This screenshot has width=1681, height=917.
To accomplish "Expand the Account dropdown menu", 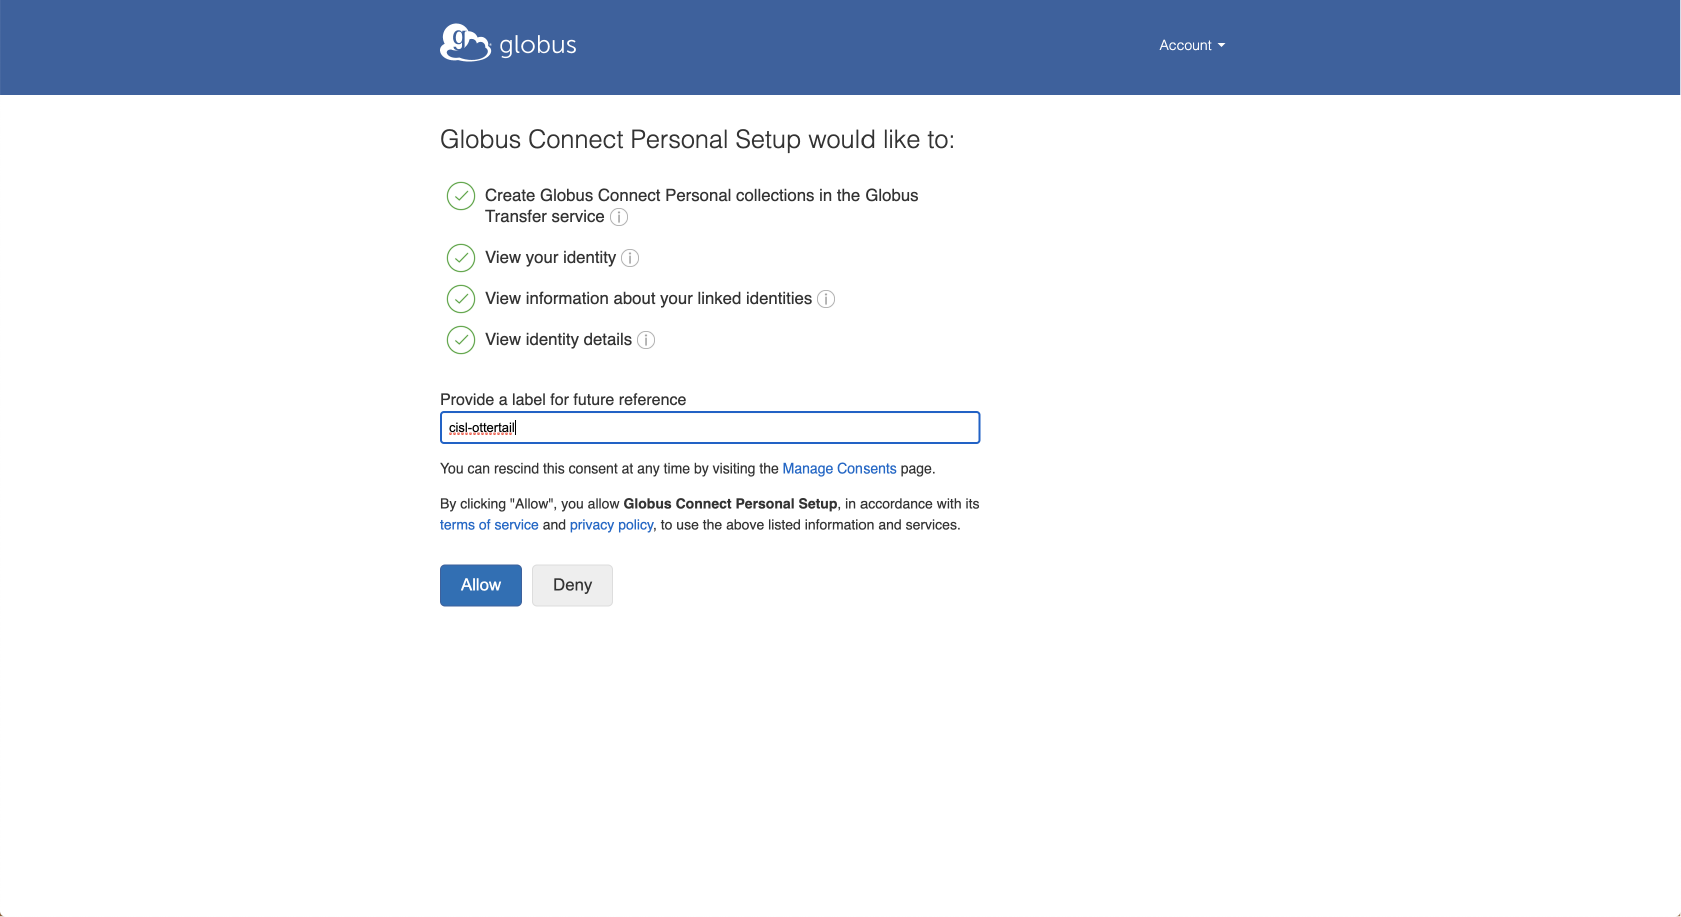I will (1191, 45).
